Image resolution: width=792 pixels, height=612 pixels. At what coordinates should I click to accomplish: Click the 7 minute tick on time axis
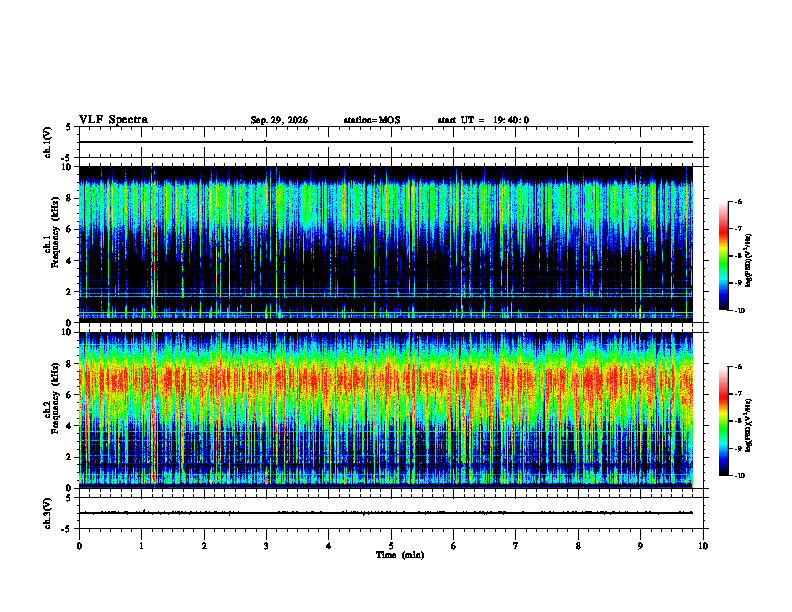tap(516, 546)
